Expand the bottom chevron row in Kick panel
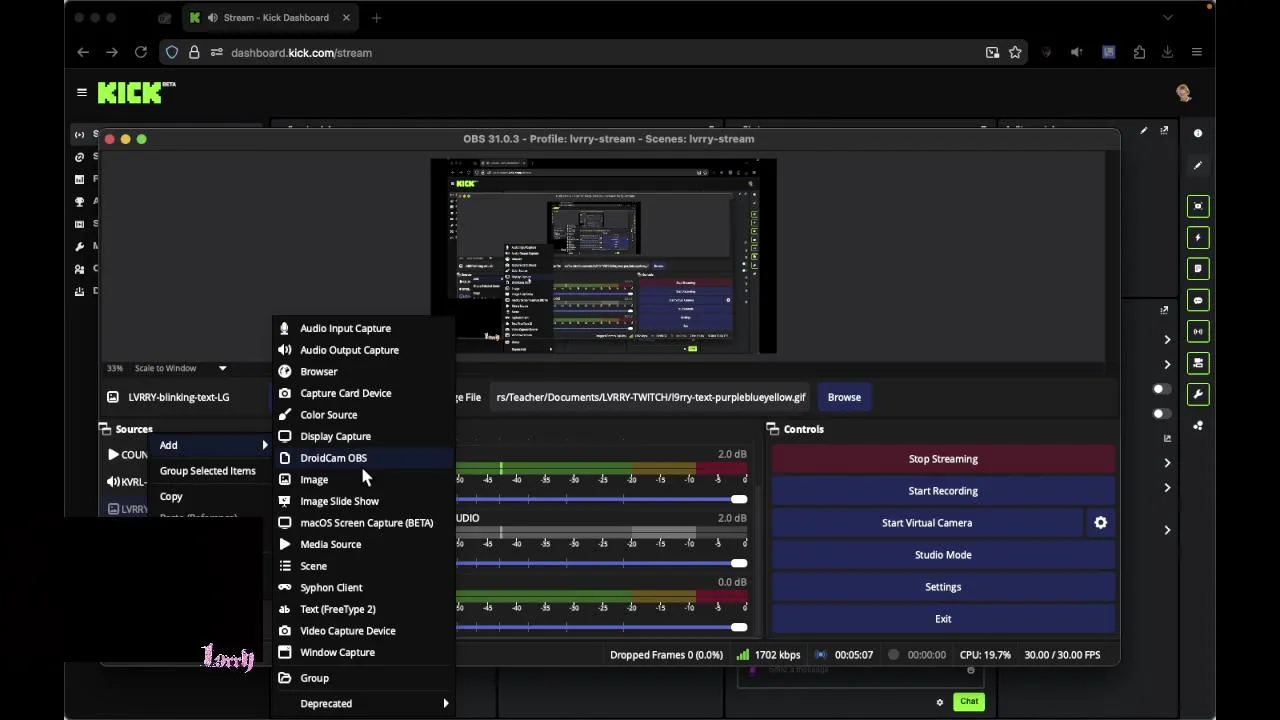The height and width of the screenshot is (720, 1280). click(1167, 530)
